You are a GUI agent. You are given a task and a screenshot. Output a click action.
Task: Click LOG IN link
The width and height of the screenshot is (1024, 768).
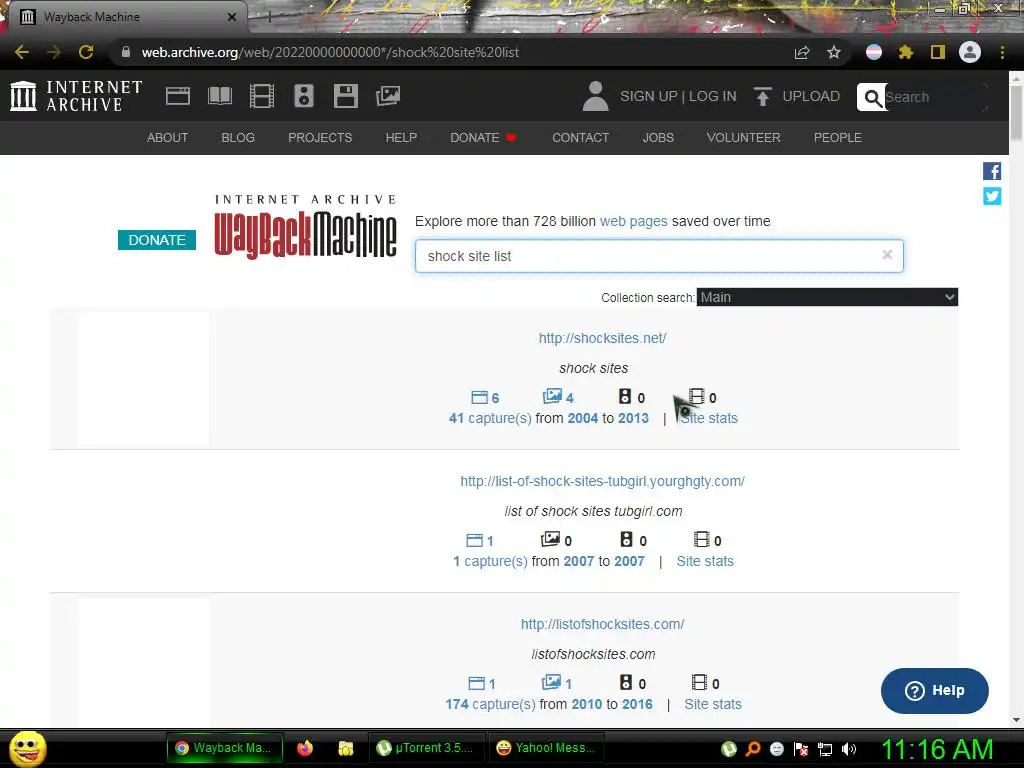click(x=712, y=96)
